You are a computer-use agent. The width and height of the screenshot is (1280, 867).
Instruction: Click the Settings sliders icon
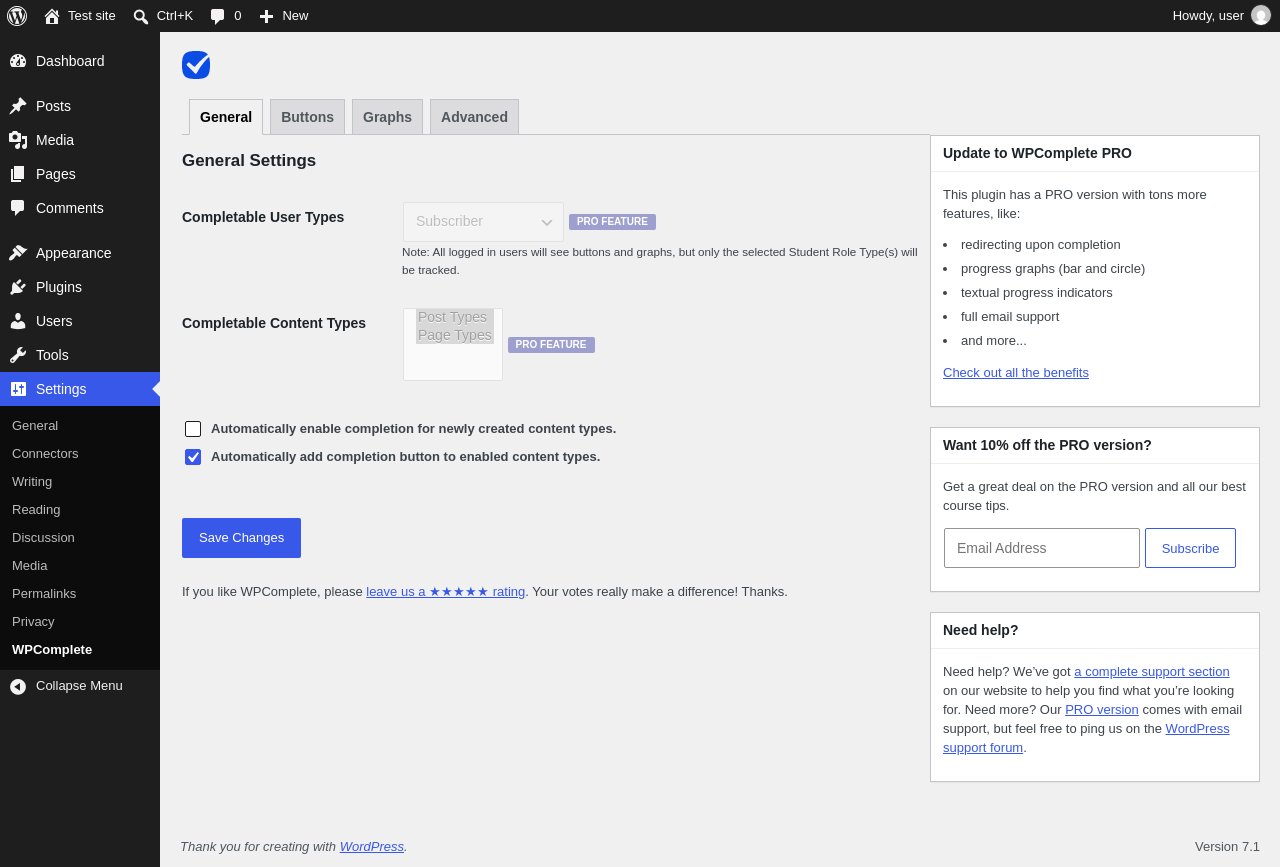pyautogui.click(x=18, y=389)
